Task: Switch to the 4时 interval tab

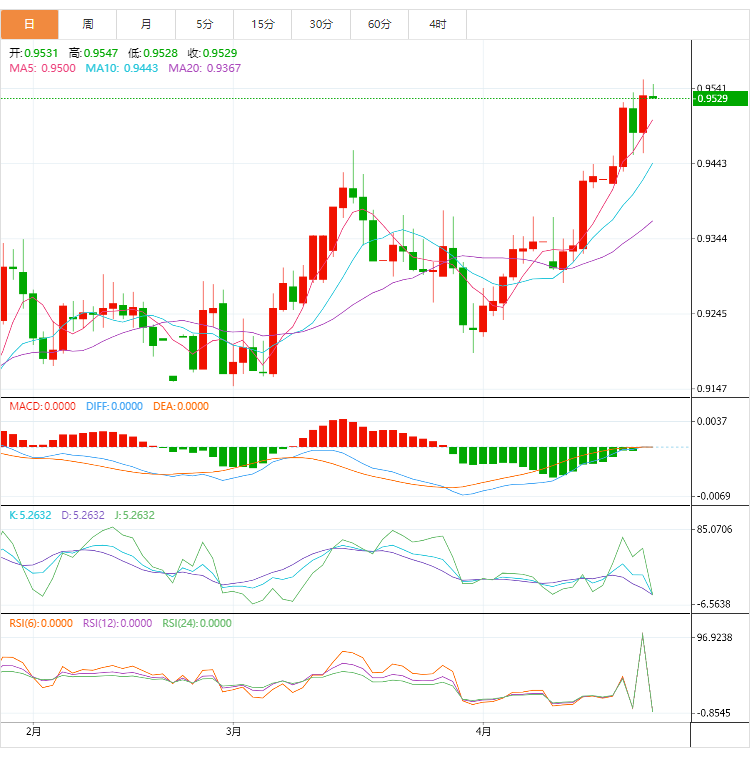Action: pyautogui.click(x=438, y=23)
